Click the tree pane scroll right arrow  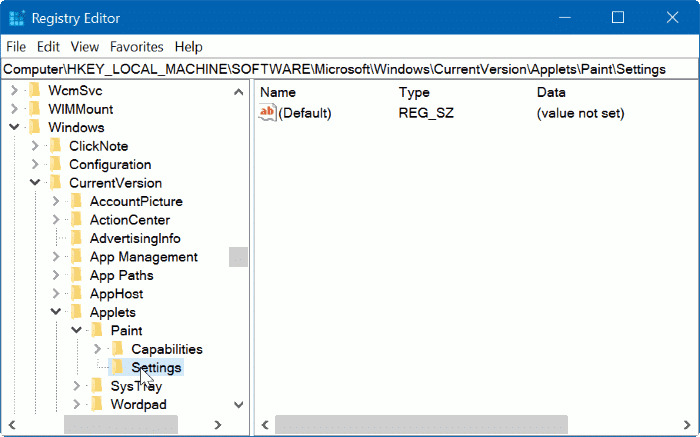(218, 425)
